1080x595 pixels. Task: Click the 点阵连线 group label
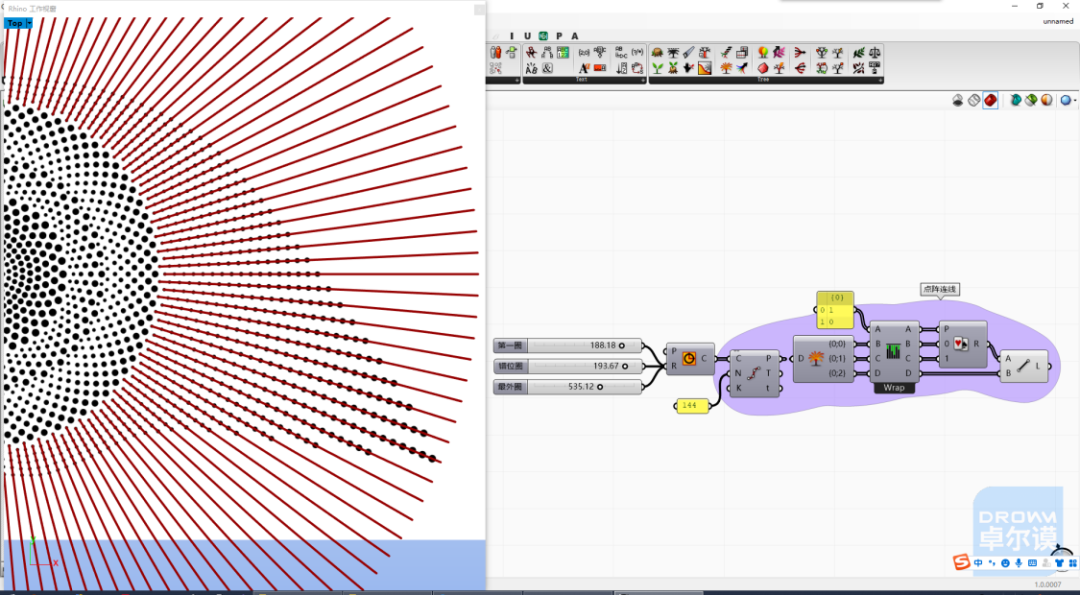pos(940,289)
